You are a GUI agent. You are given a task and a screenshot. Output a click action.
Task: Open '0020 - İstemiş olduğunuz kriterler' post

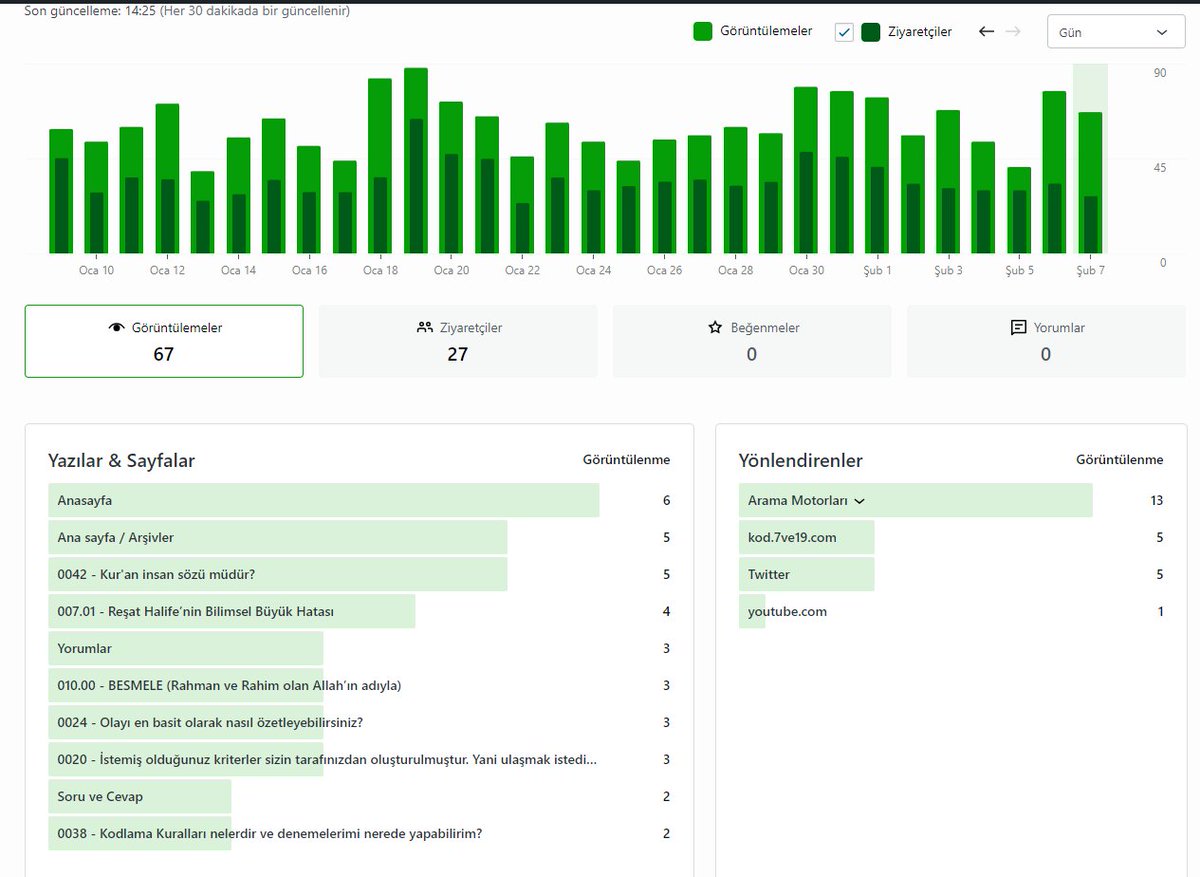click(x=359, y=760)
